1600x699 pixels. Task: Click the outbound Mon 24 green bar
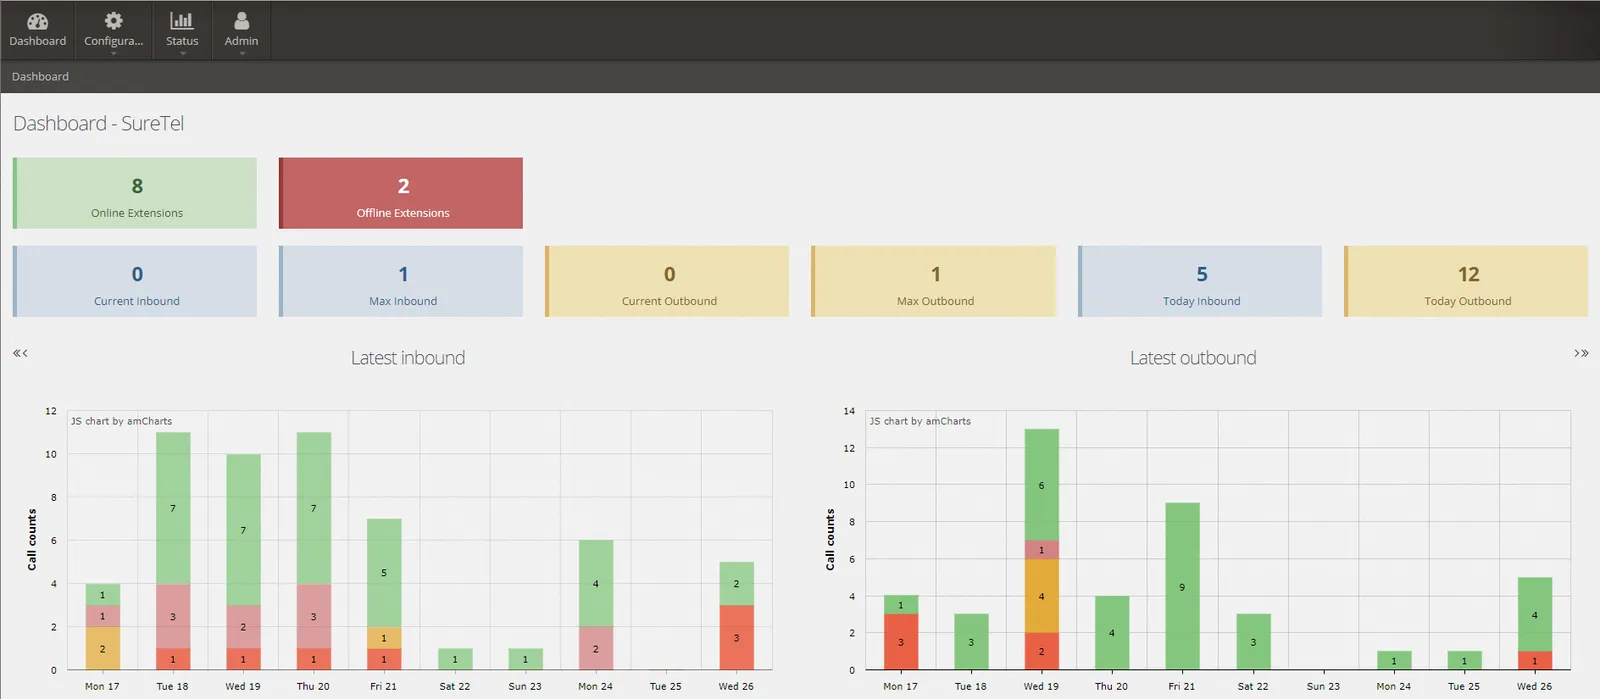tap(1394, 661)
